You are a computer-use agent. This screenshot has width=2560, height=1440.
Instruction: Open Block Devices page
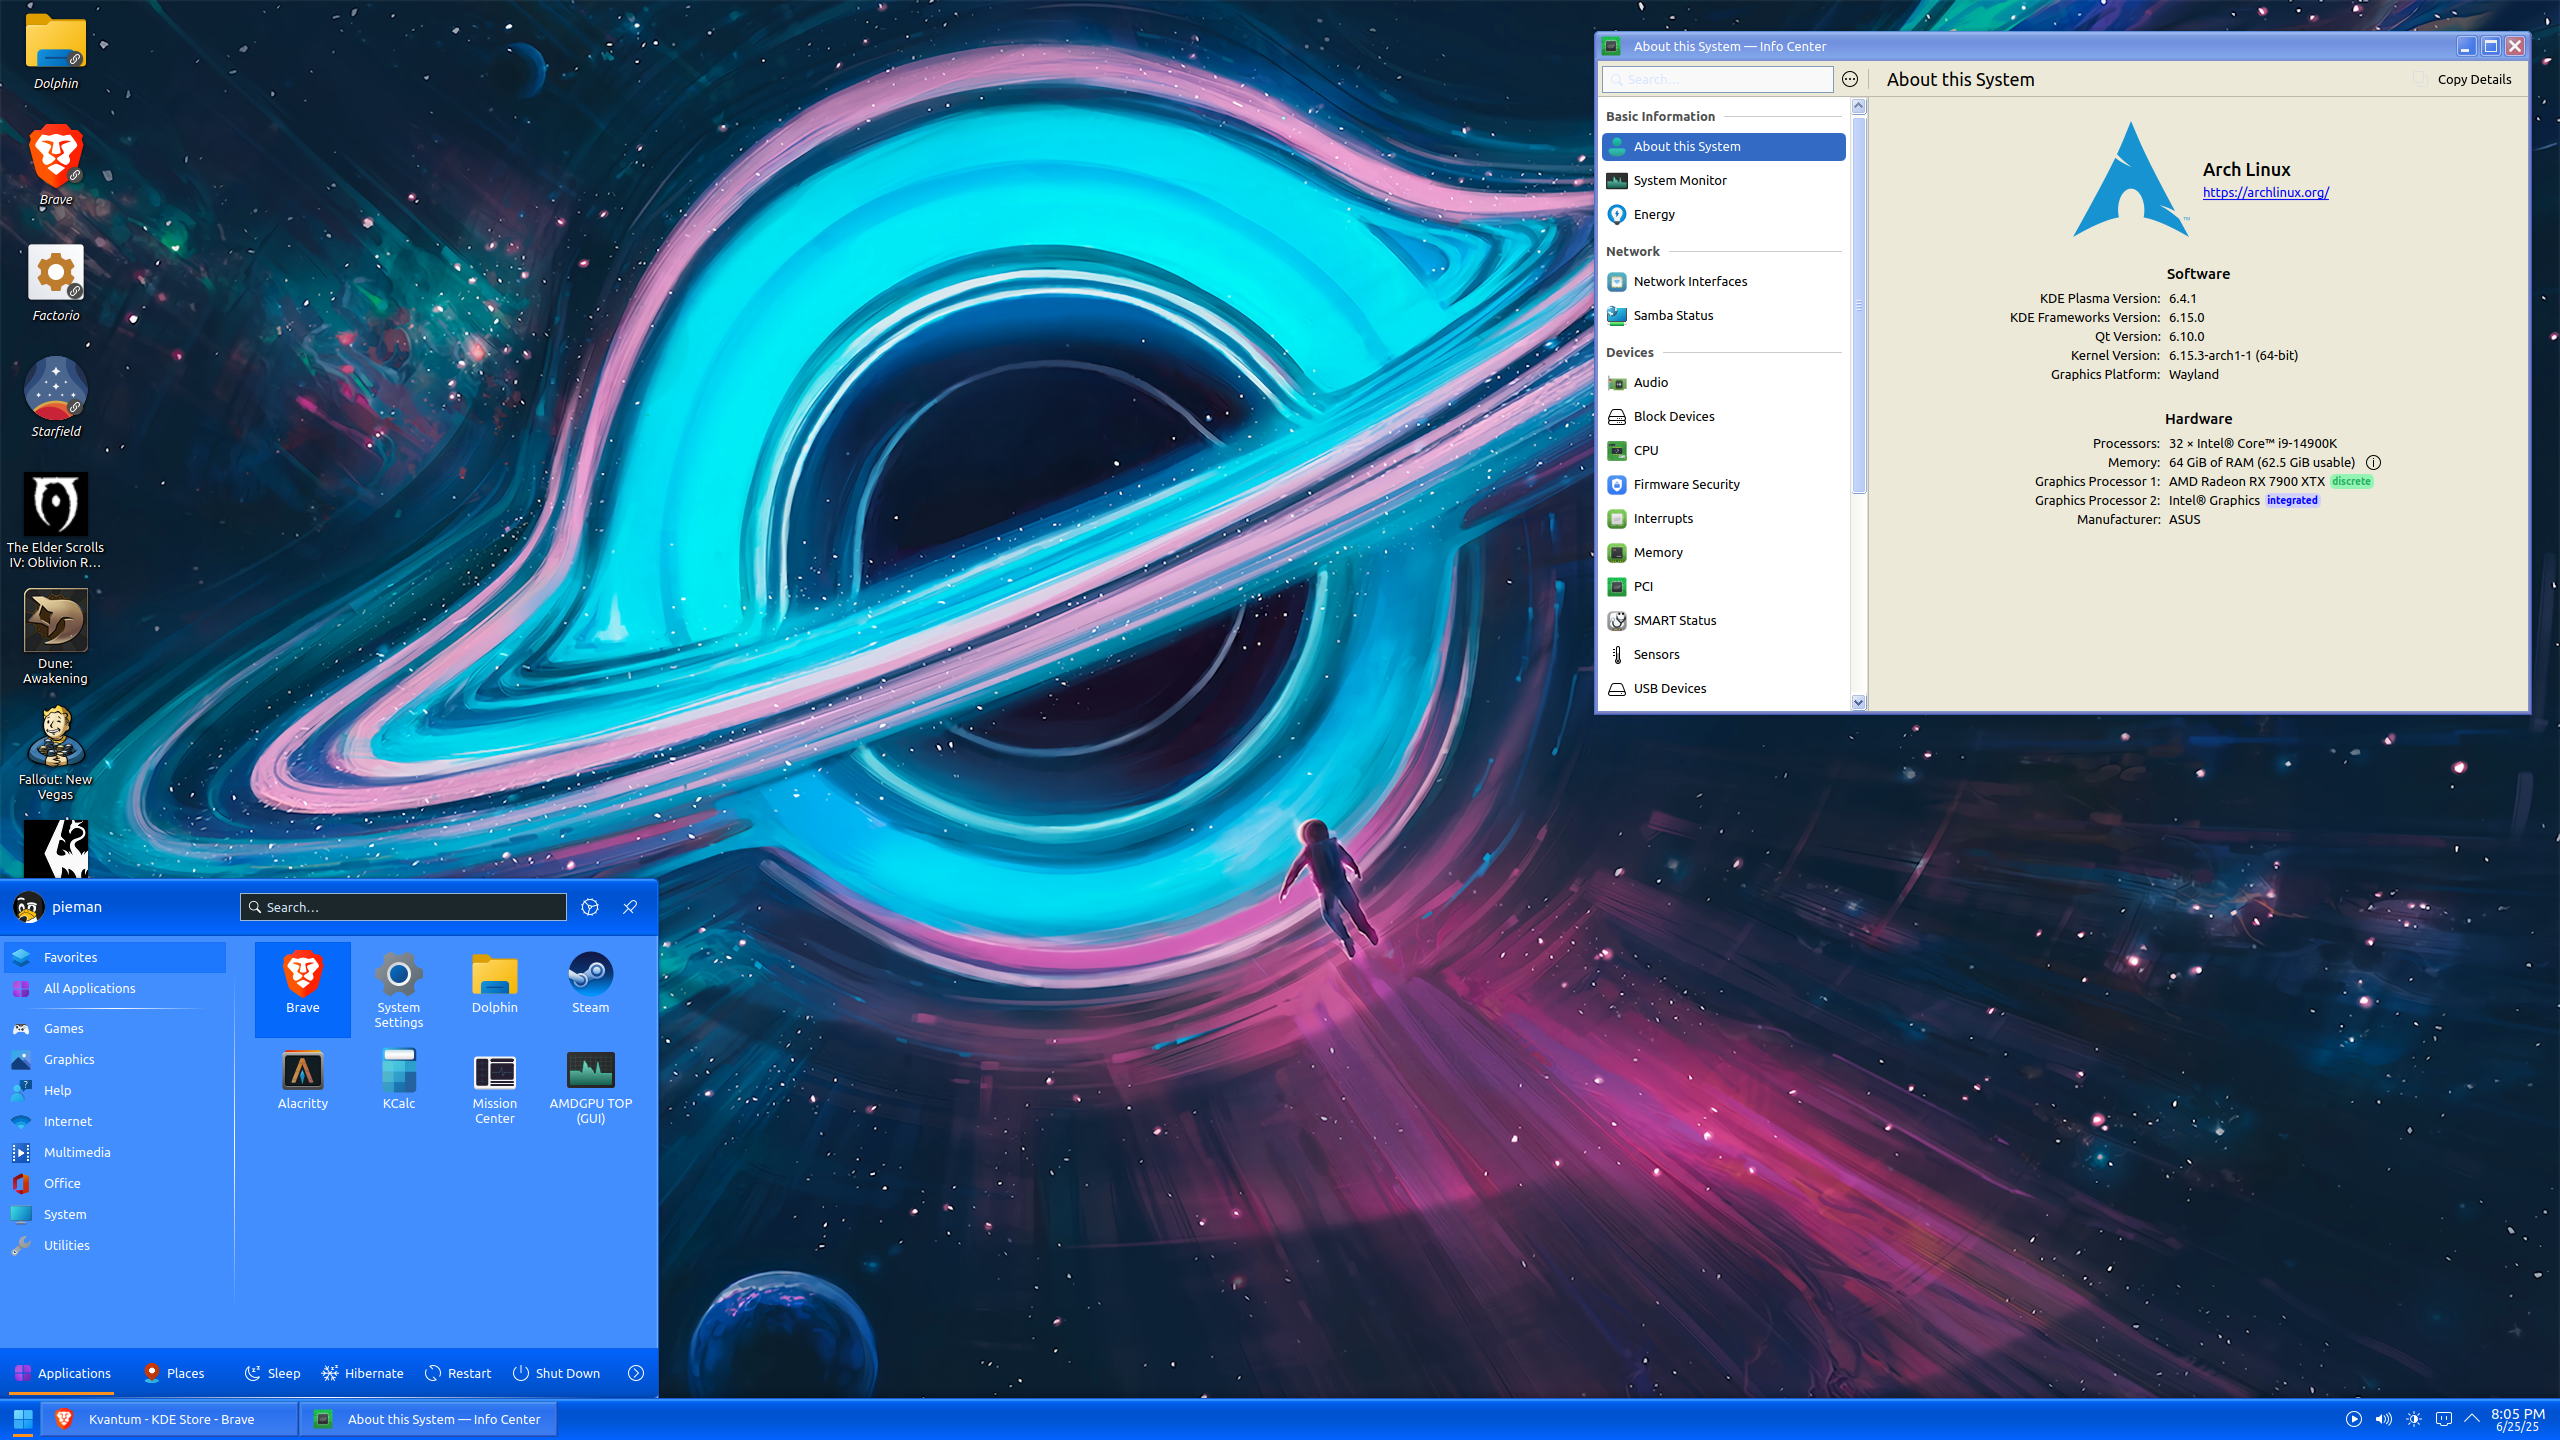1724,416
